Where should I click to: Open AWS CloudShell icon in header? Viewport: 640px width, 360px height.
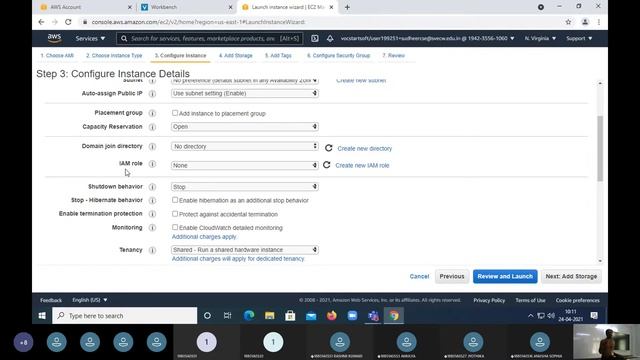coord(315,38)
